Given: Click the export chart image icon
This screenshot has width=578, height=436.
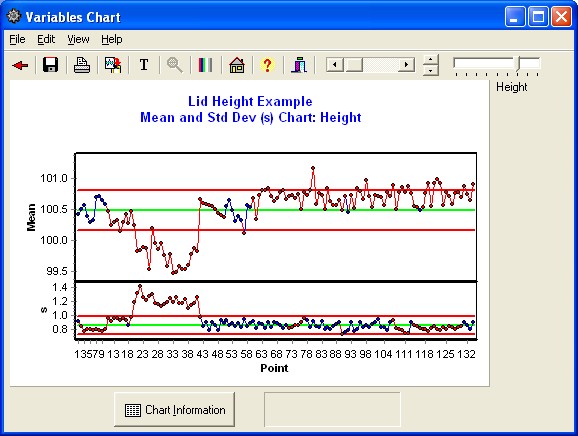Looking at the screenshot, I should [x=113, y=65].
